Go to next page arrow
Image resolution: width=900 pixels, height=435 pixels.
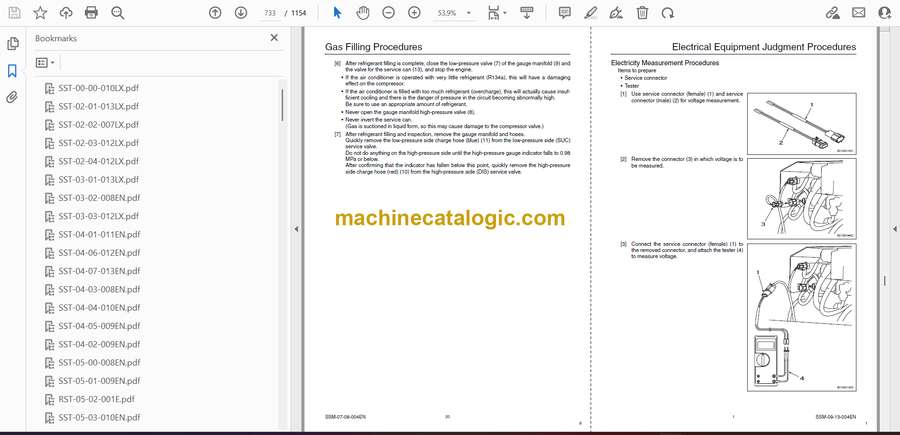point(240,13)
